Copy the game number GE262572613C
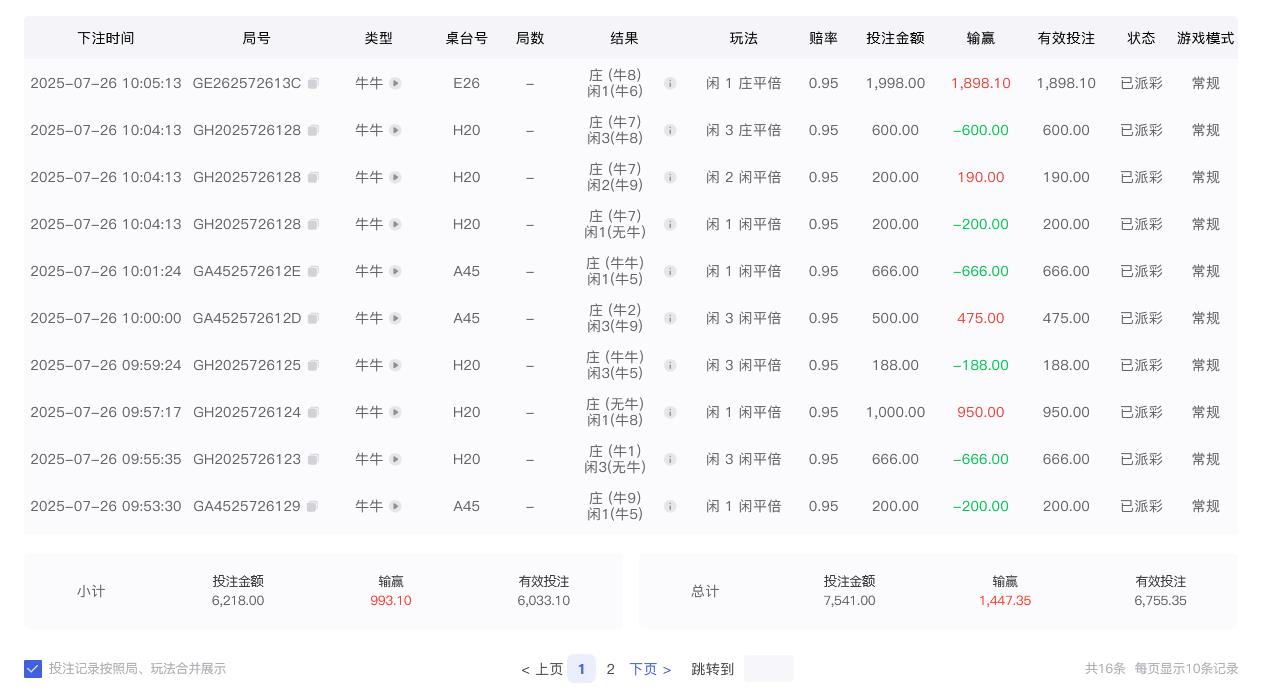 coord(313,83)
